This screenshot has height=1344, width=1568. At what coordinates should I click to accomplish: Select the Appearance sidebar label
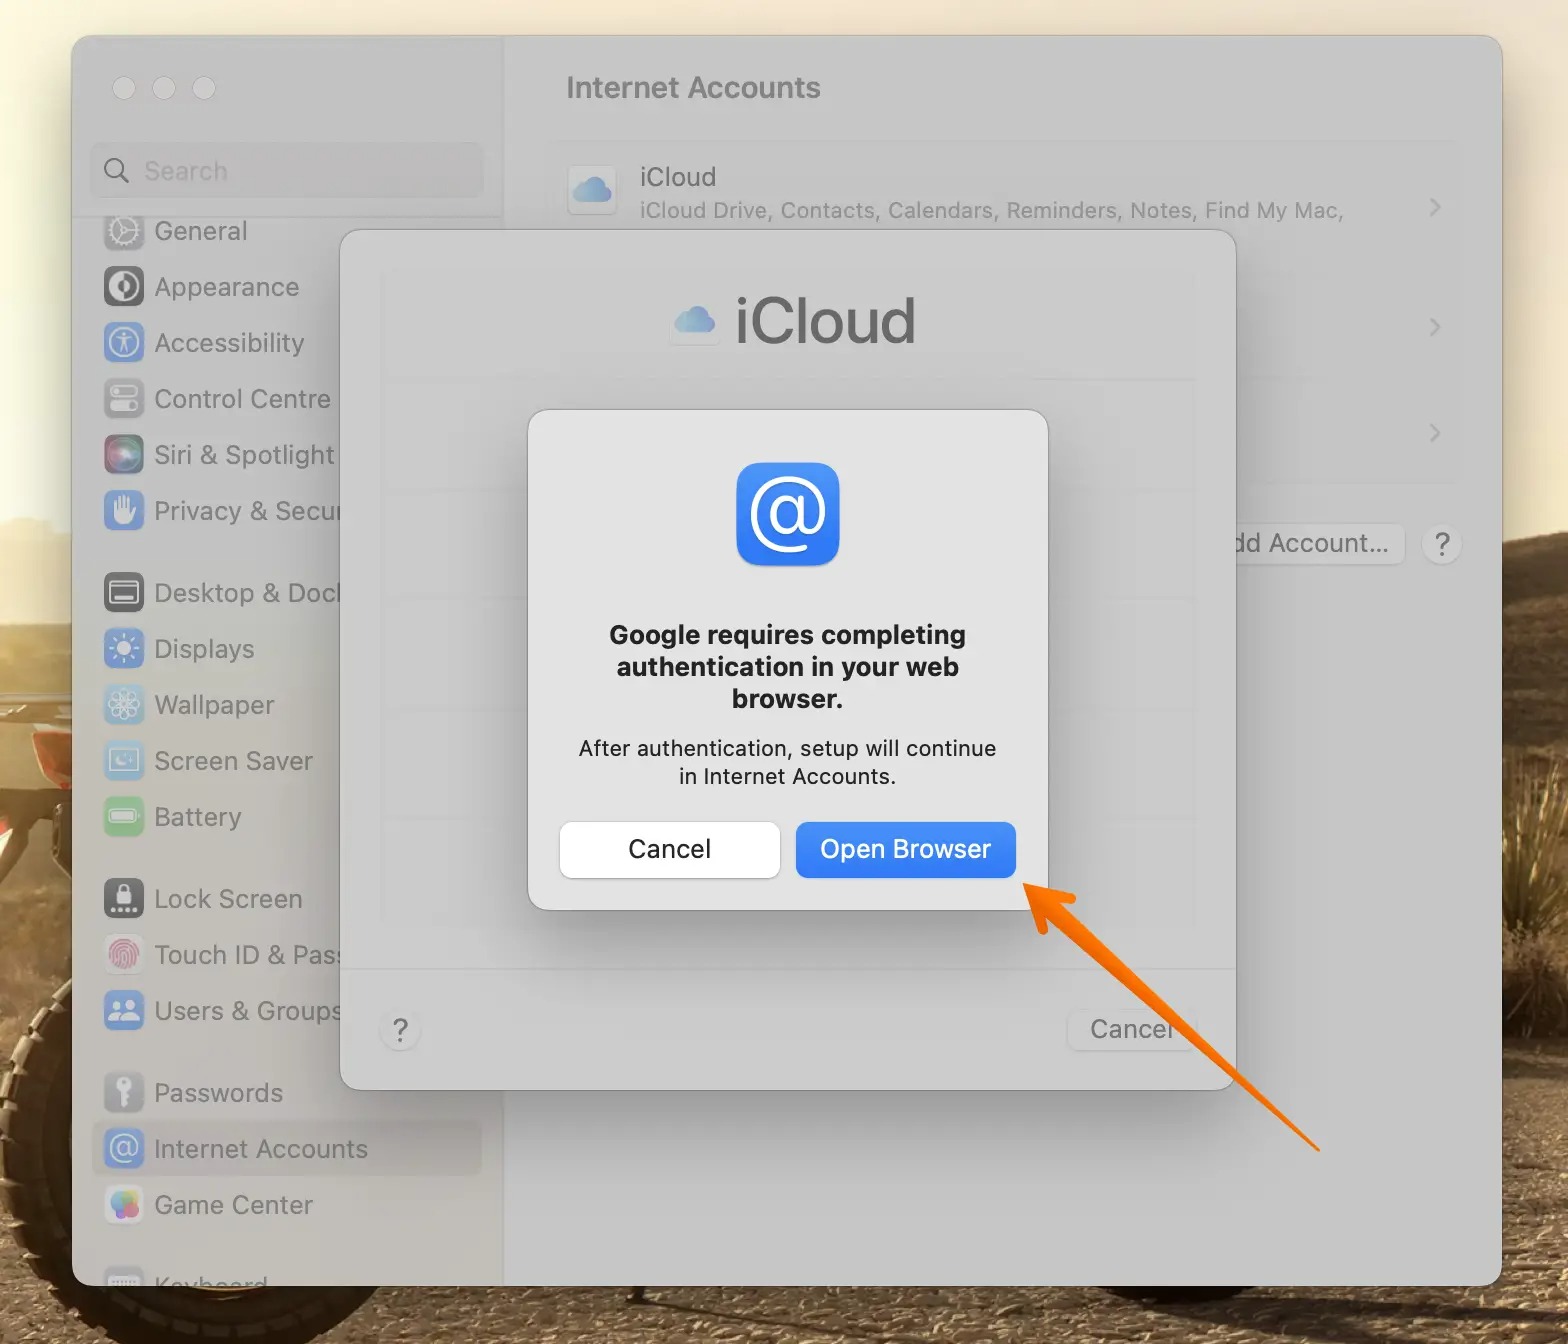pos(227,287)
